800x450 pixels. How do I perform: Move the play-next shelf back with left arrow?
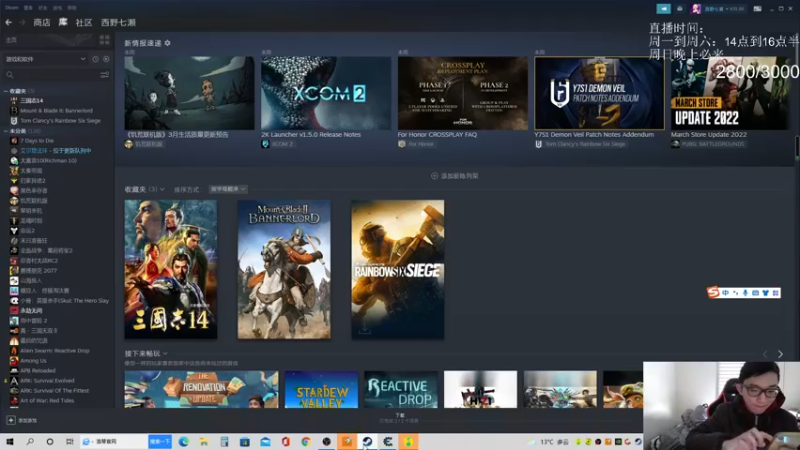765,354
